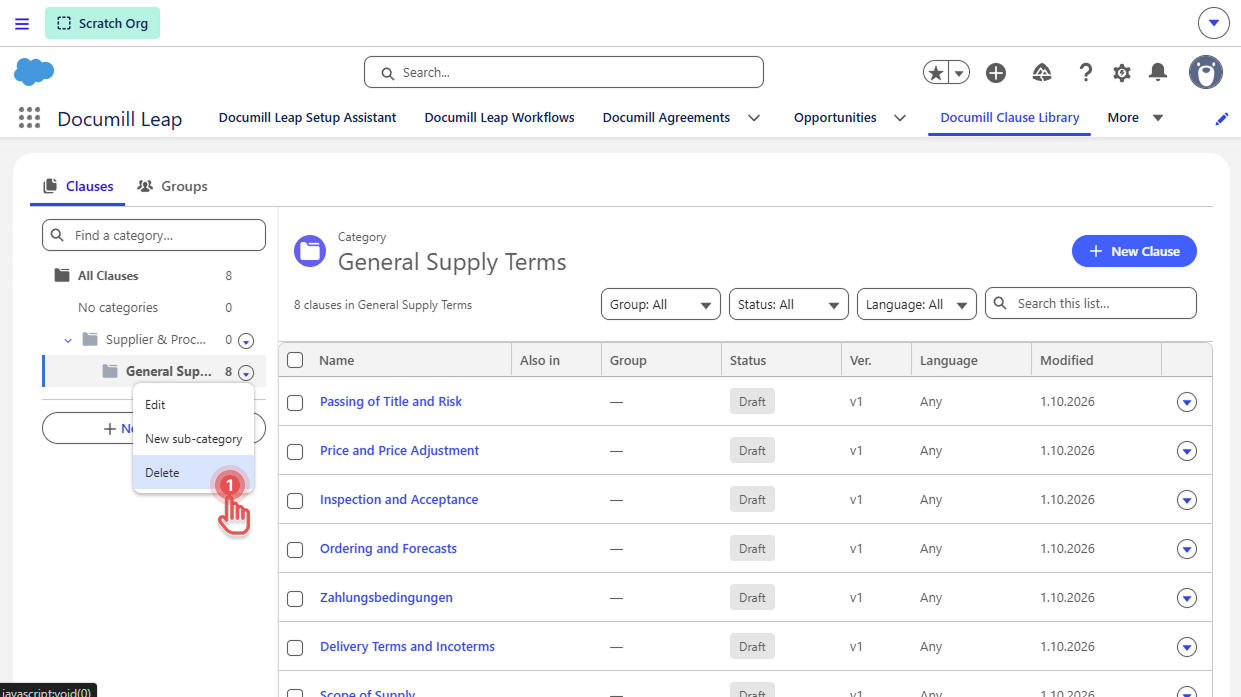1241x697 pixels.
Task: Open the user profile avatar
Action: click(x=1206, y=72)
